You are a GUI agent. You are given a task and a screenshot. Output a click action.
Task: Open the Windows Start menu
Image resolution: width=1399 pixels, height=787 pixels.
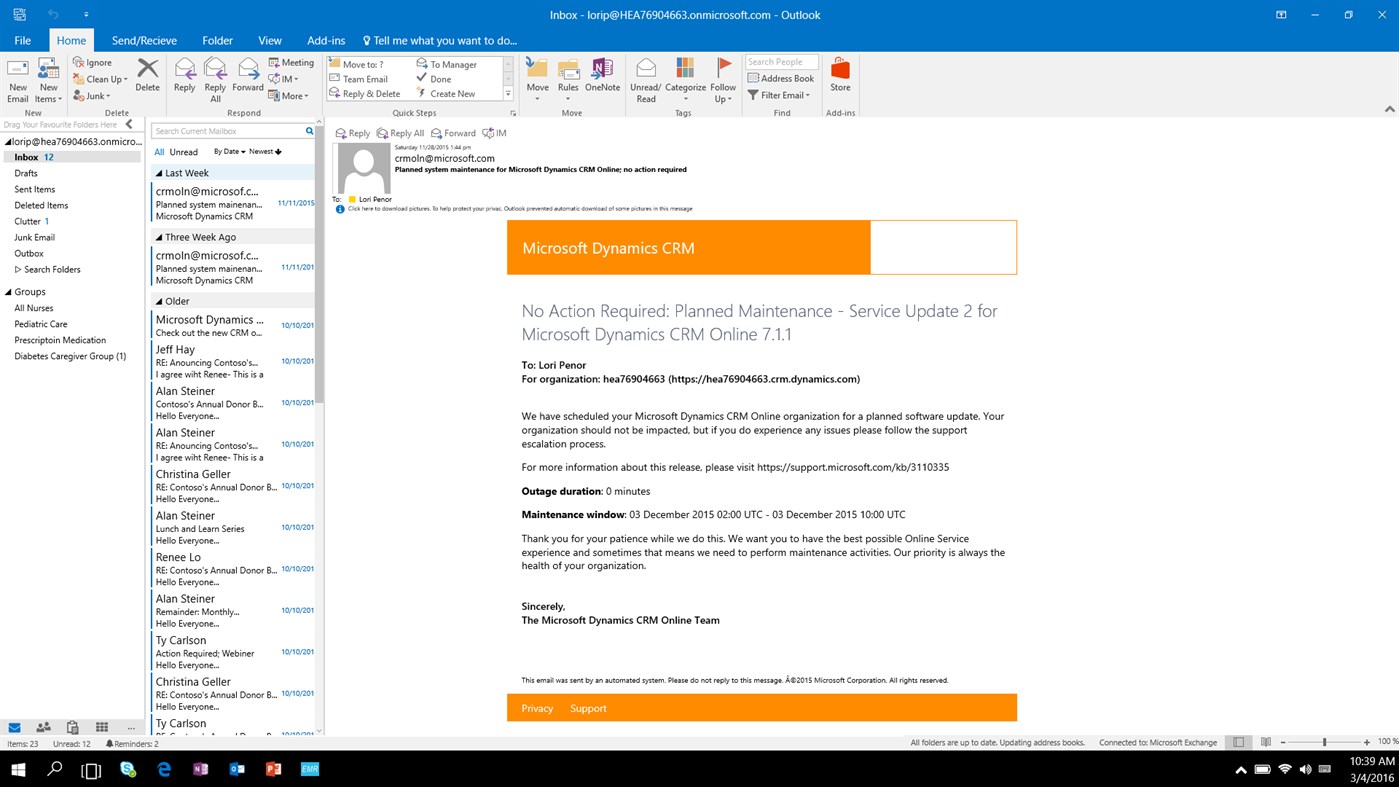[x=18, y=769]
